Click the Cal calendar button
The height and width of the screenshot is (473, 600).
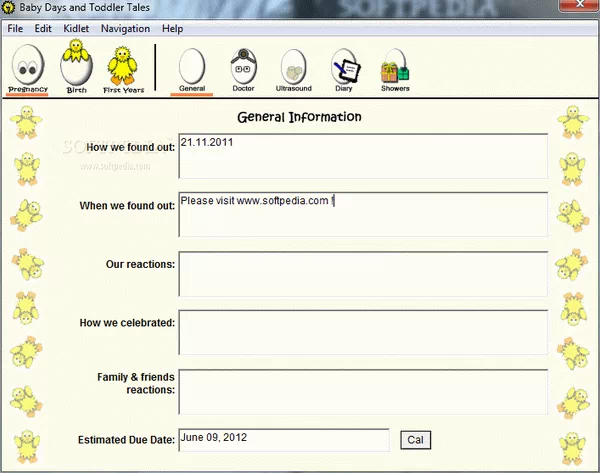coord(414,440)
